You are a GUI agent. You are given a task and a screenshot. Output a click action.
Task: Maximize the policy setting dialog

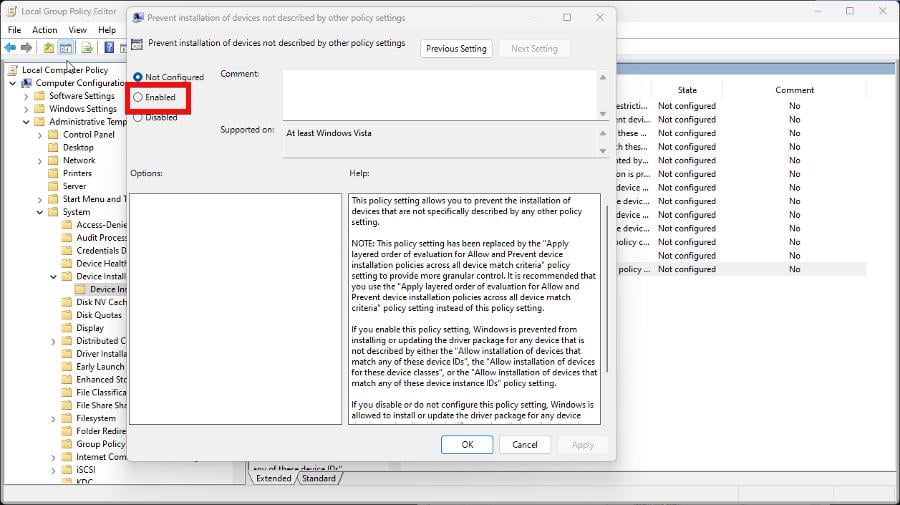[567, 17]
